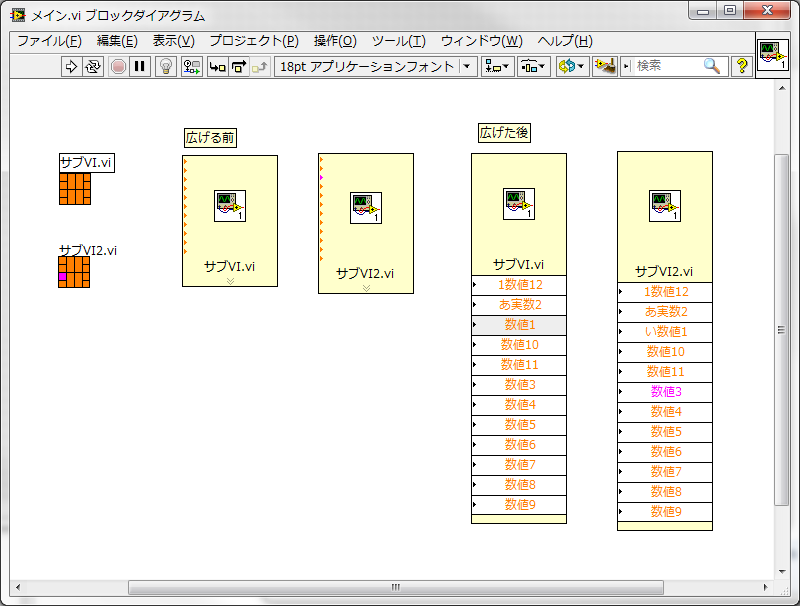This screenshot has height=606, width=800.
Task: Click the horizontal scrollbar thumb
Action: (396, 587)
